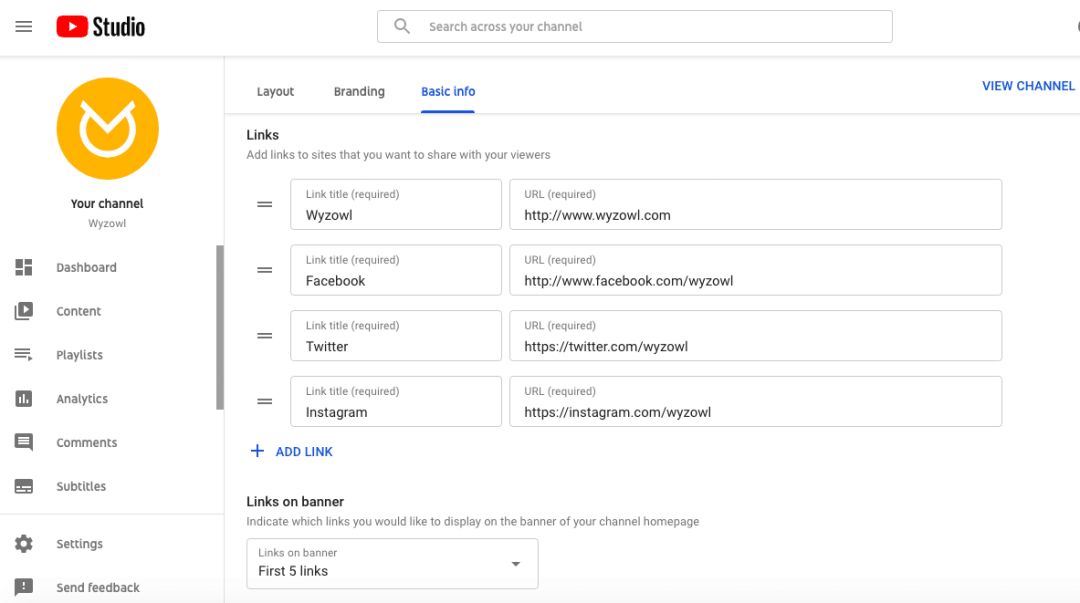1080x603 pixels.
Task: Click the Playlists list icon
Action: coord(23,354)
